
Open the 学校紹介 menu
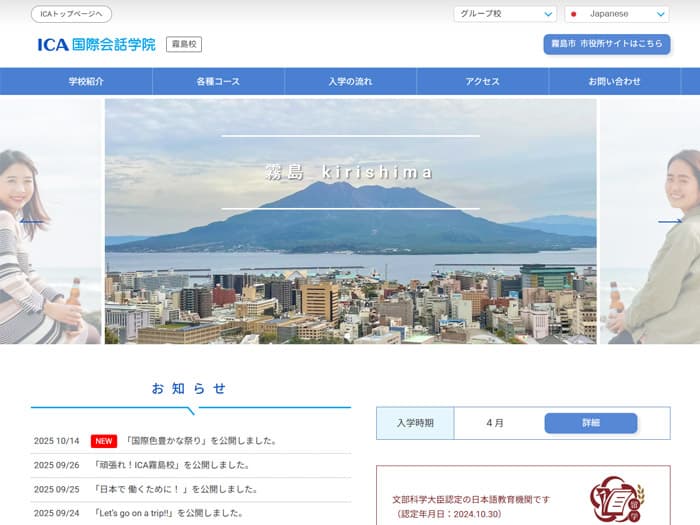(86, 81)
